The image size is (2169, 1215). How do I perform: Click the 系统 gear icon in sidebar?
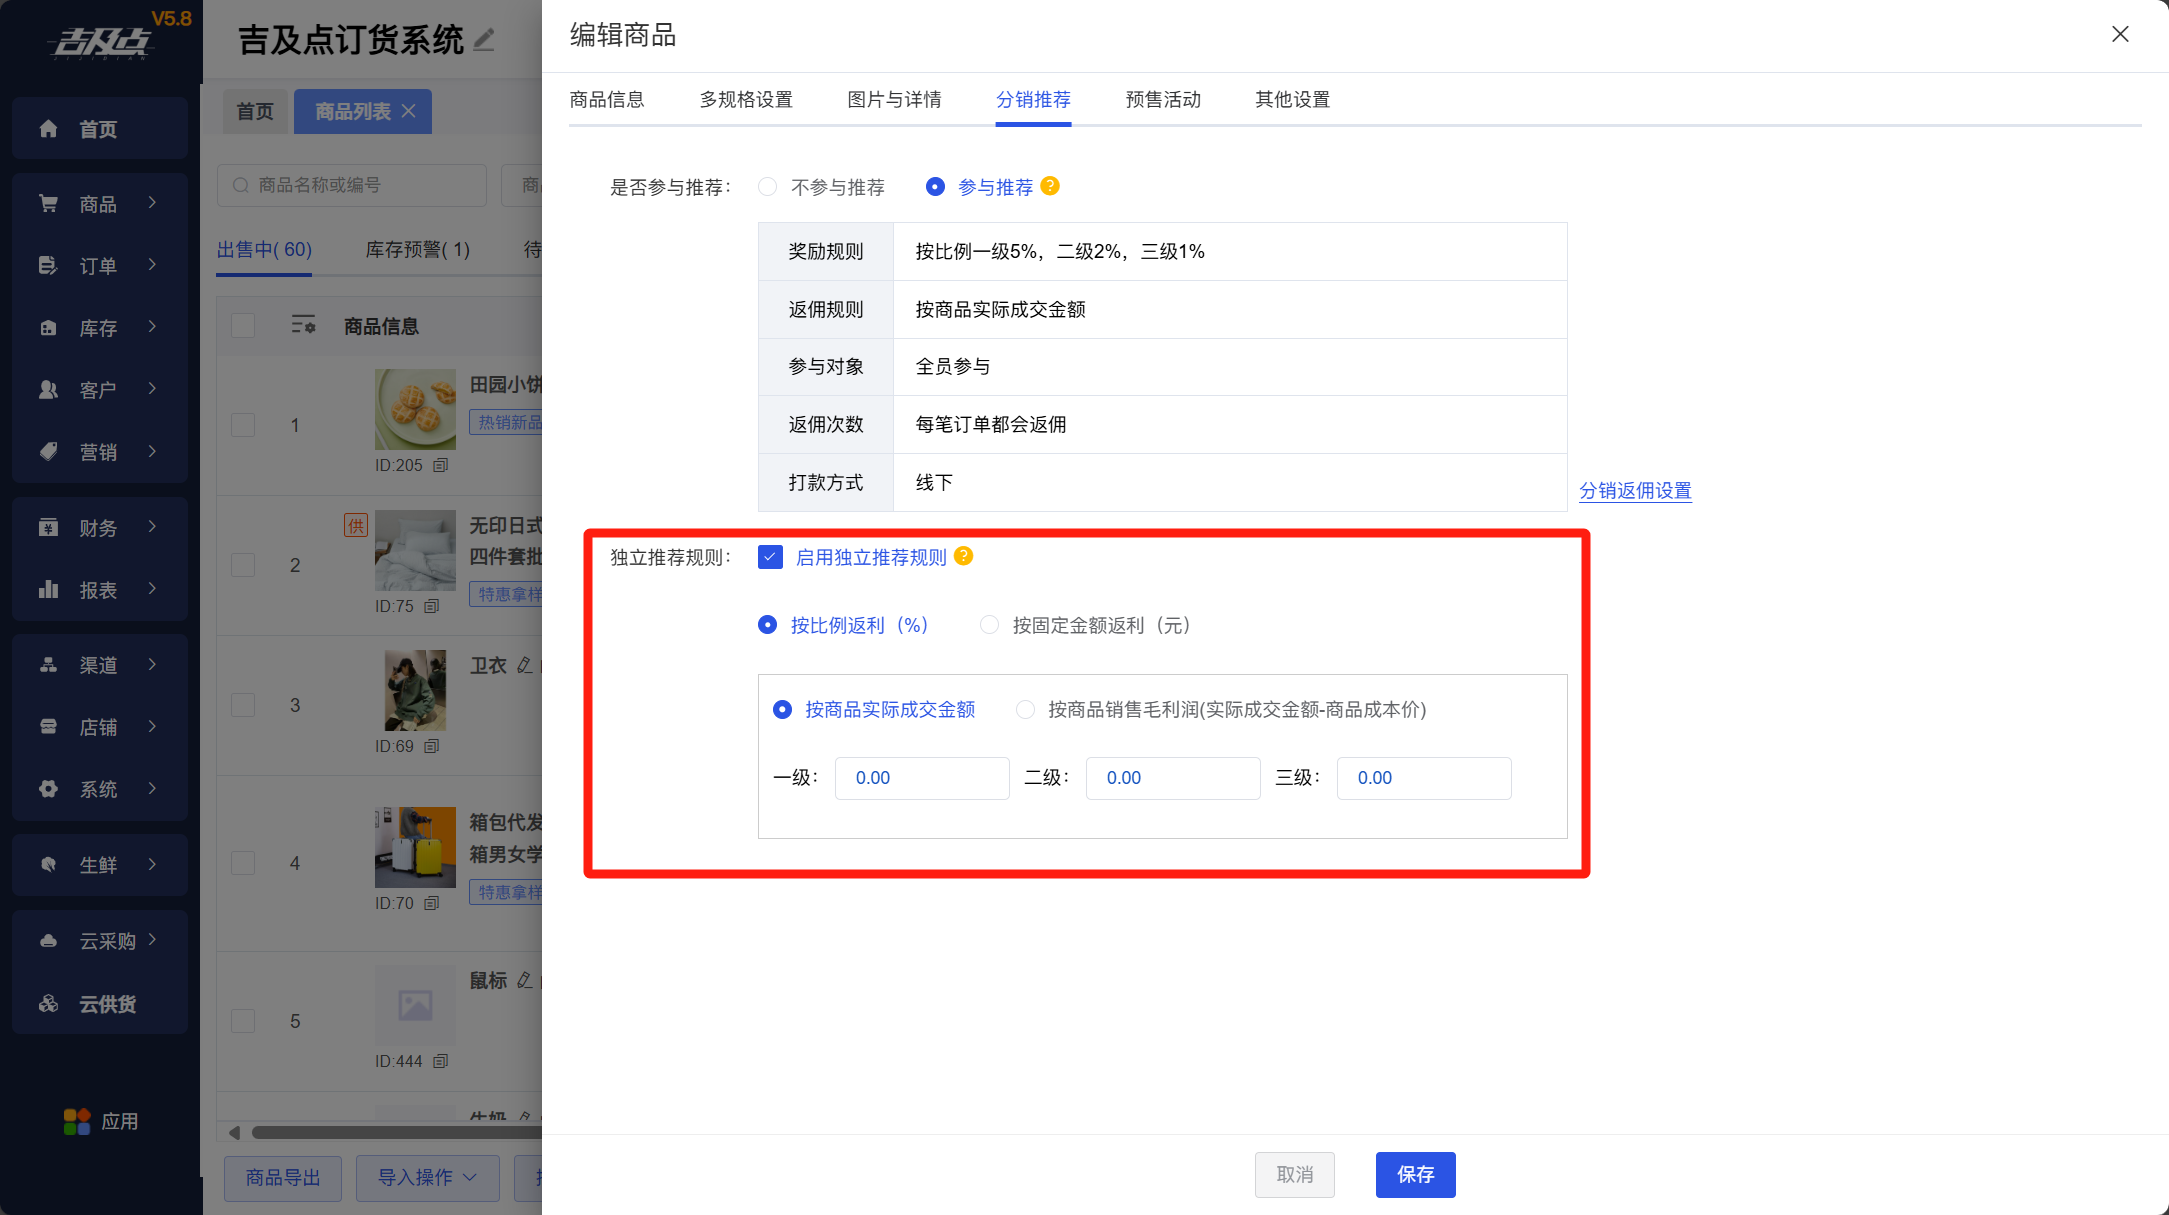(48, 789)
